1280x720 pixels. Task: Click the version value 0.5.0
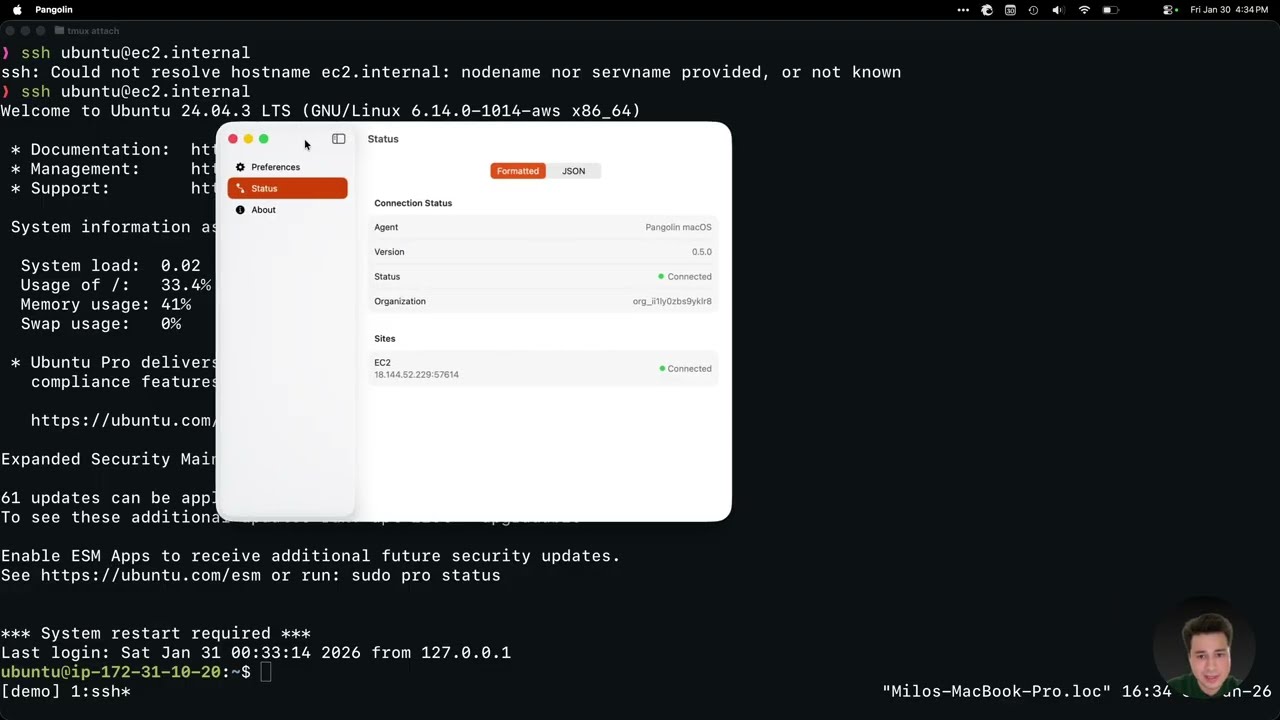(702, 252)
